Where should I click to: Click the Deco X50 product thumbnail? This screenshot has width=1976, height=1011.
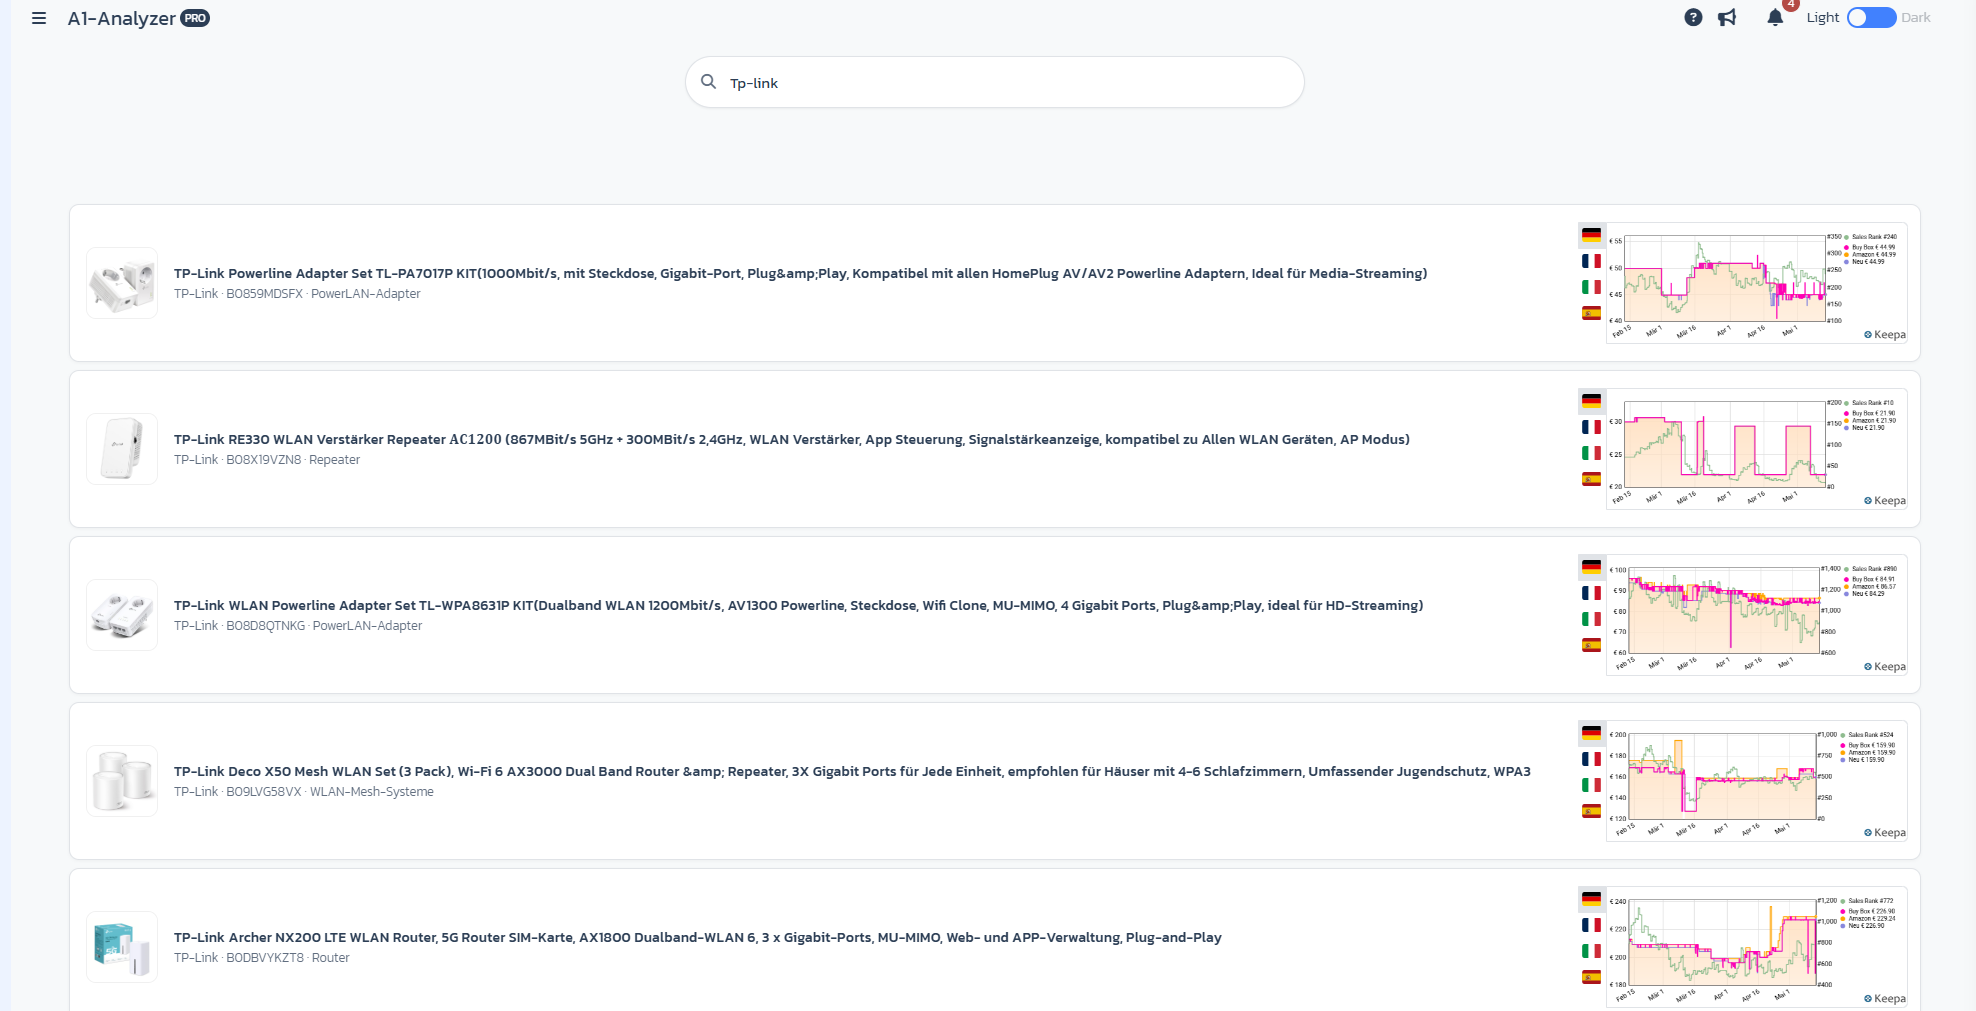122,781
